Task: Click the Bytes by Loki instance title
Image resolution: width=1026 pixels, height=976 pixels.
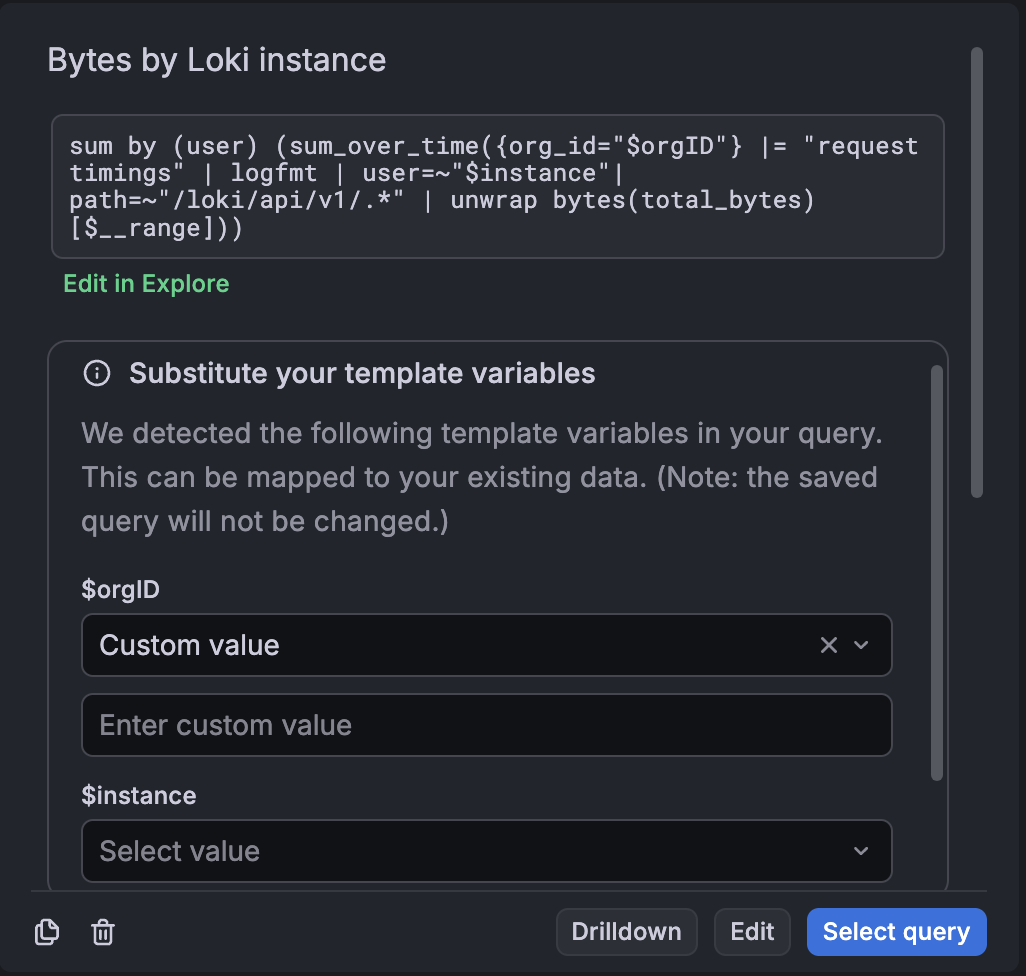Action: pos(217,60)
